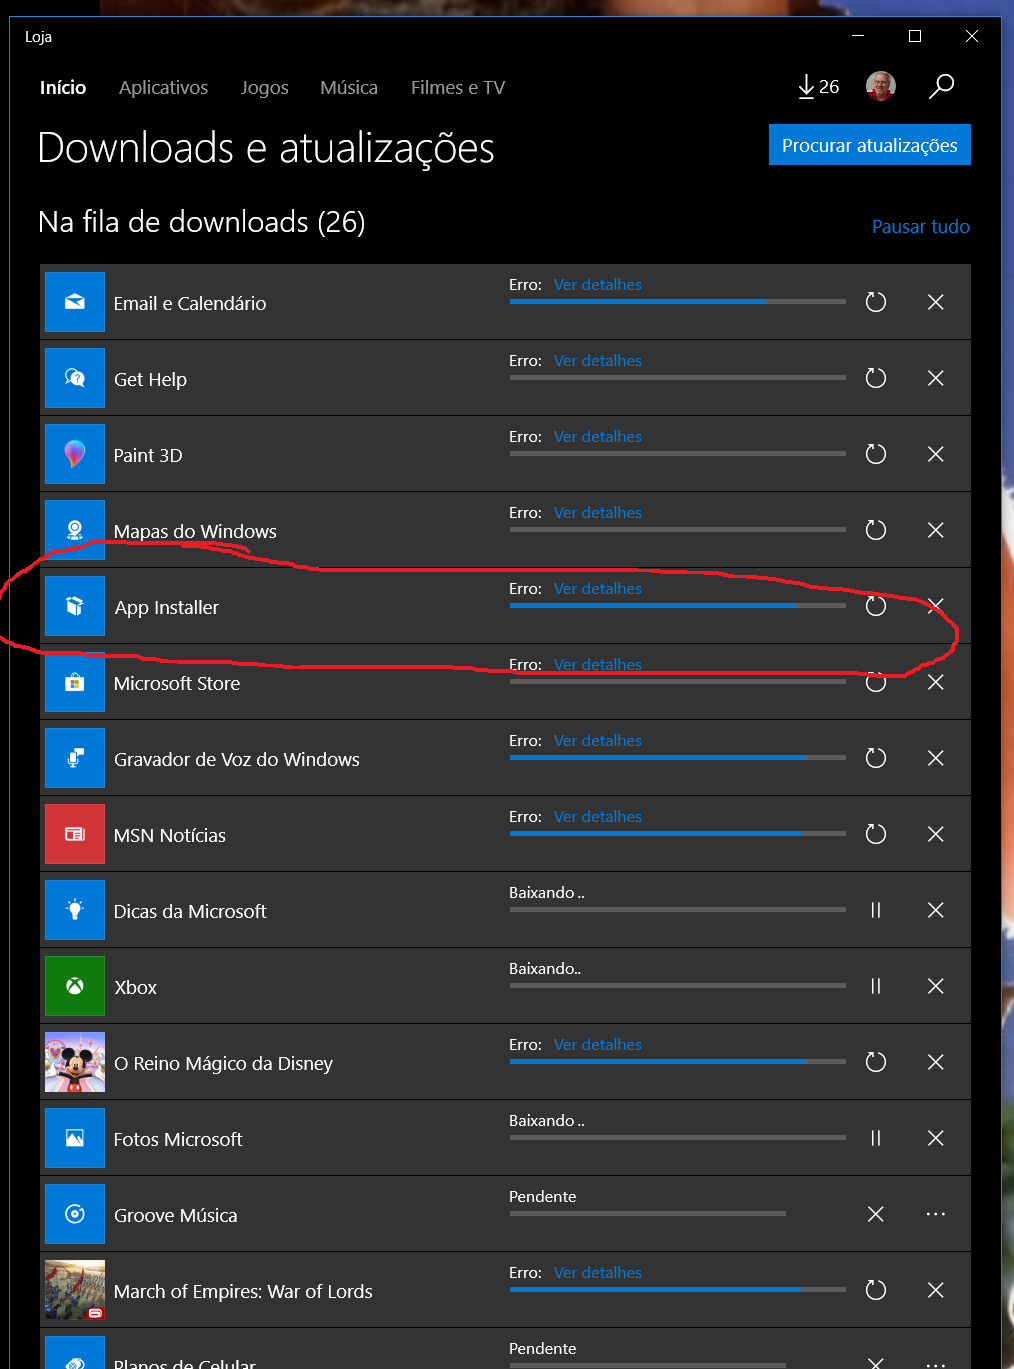The width and height of the screenshot is (1014, 1369).
Task: Click the MSN Notícias app tile
Action: [x=75, y=834]
